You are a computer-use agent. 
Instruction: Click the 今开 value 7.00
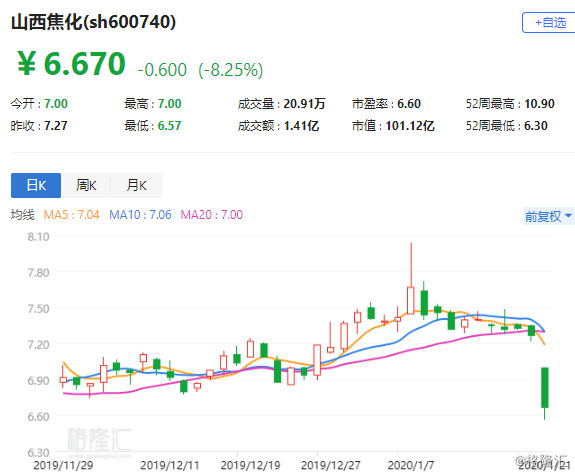(56, 104)
